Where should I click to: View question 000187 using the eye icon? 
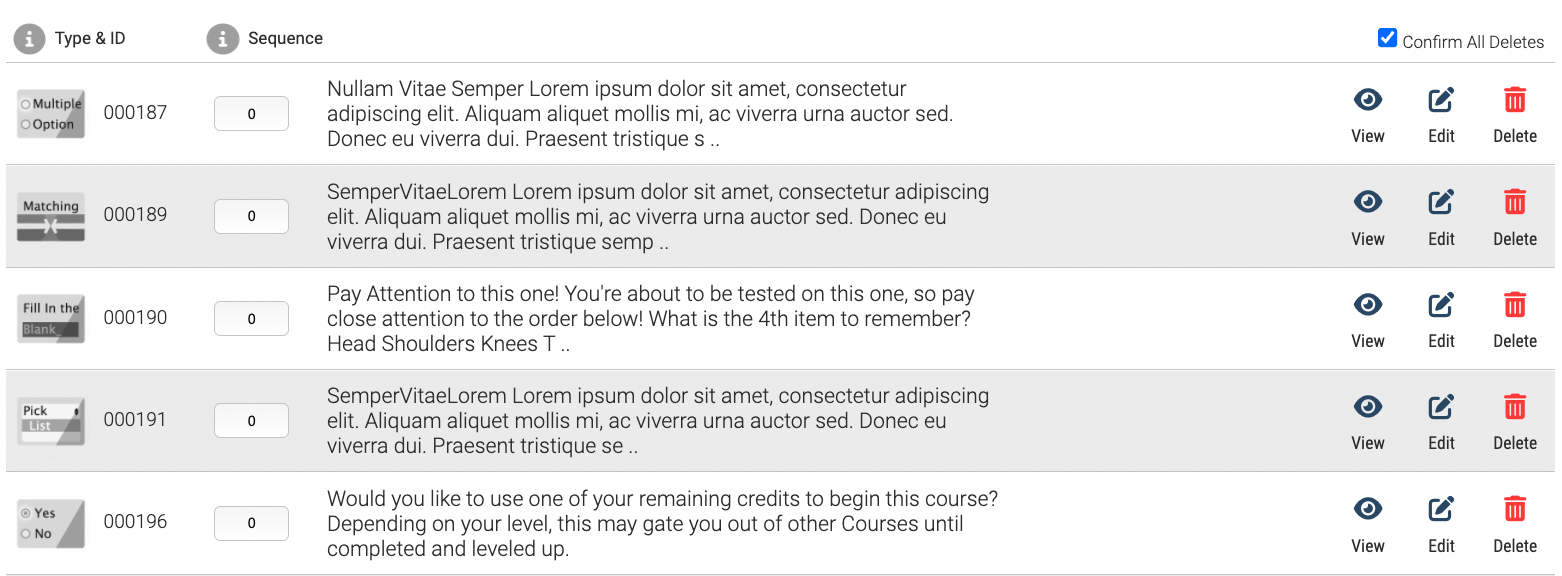point(1367,100)
